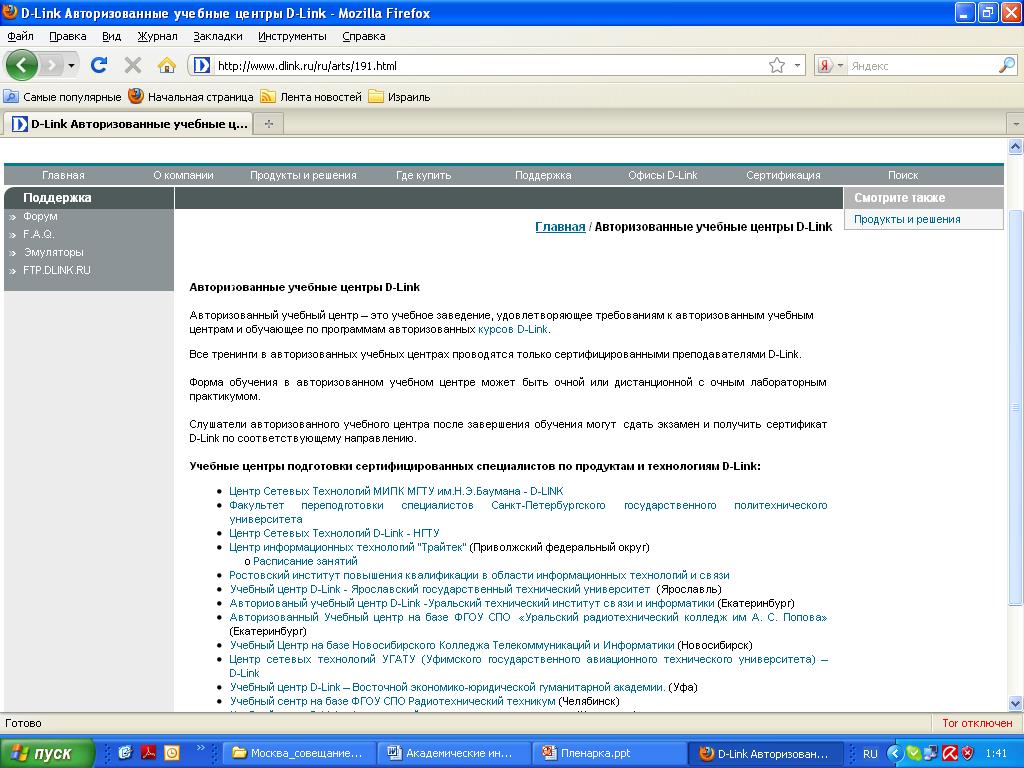1024x768 pixels.
Task: Open the Начальная страница bookmark
Action: point(191,97)
